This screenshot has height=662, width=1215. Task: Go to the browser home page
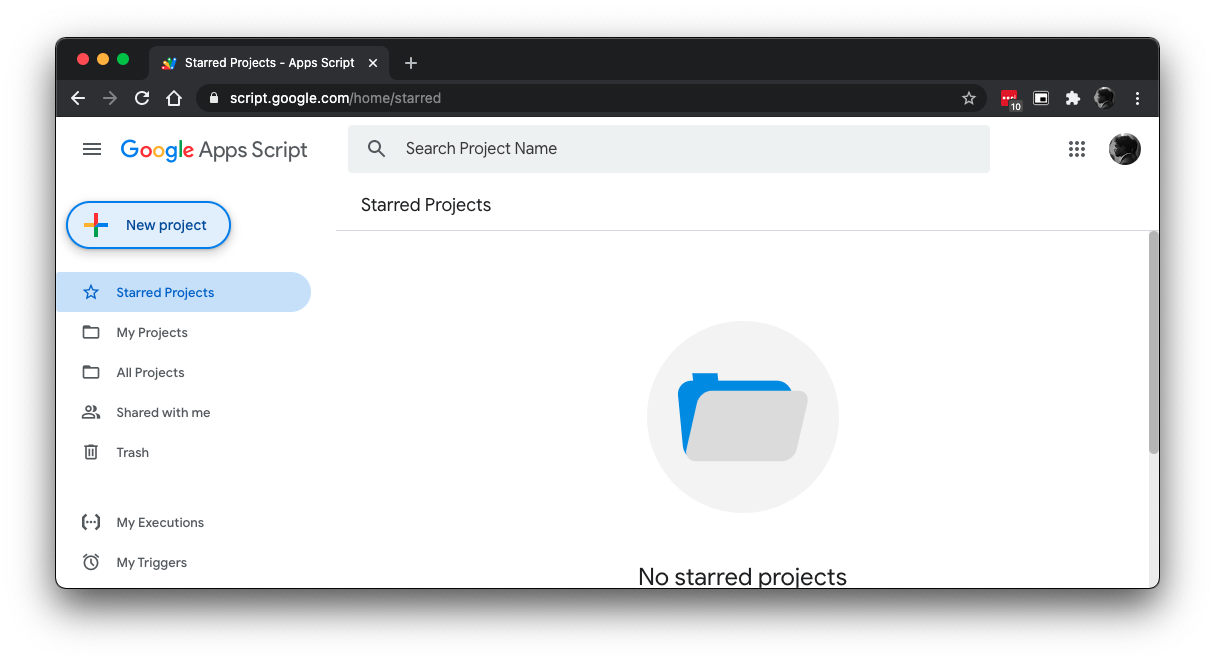point(174,98)
